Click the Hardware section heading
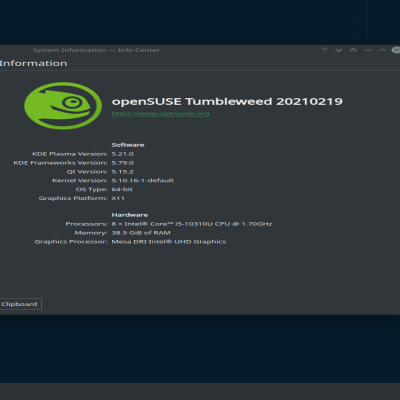 (130, 215)
